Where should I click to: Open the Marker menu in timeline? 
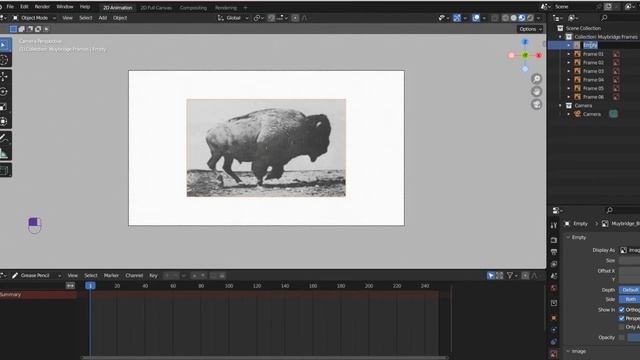[x=111, y=276]
